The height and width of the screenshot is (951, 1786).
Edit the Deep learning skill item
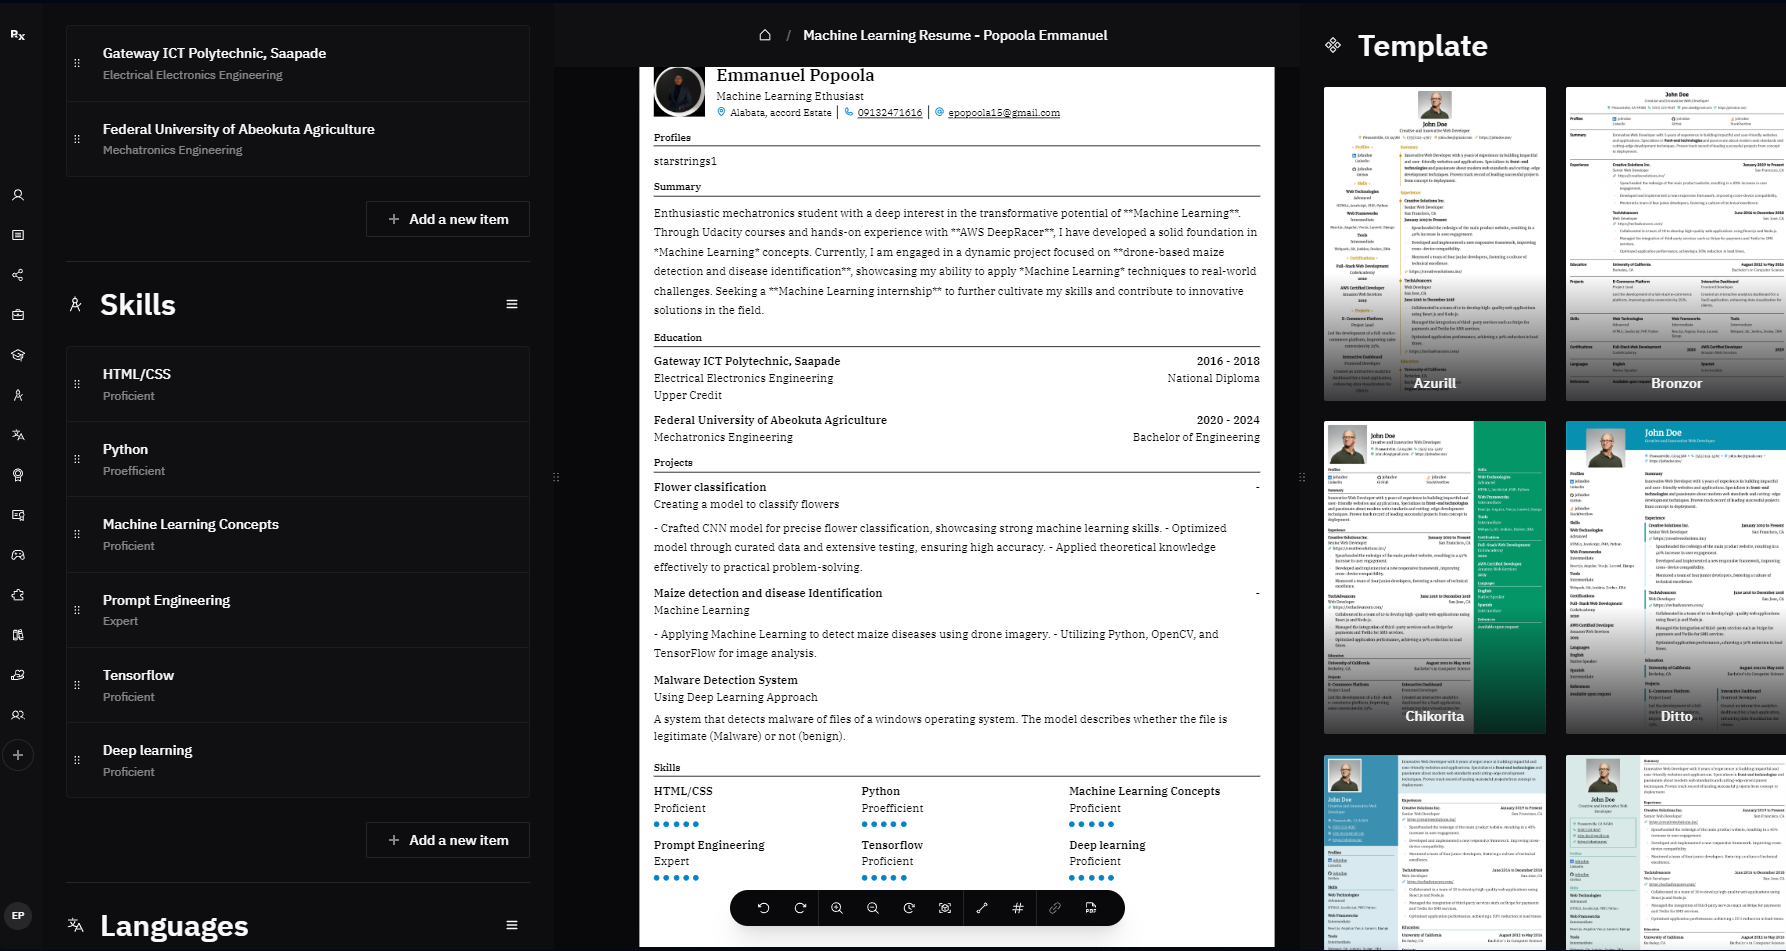298,760
